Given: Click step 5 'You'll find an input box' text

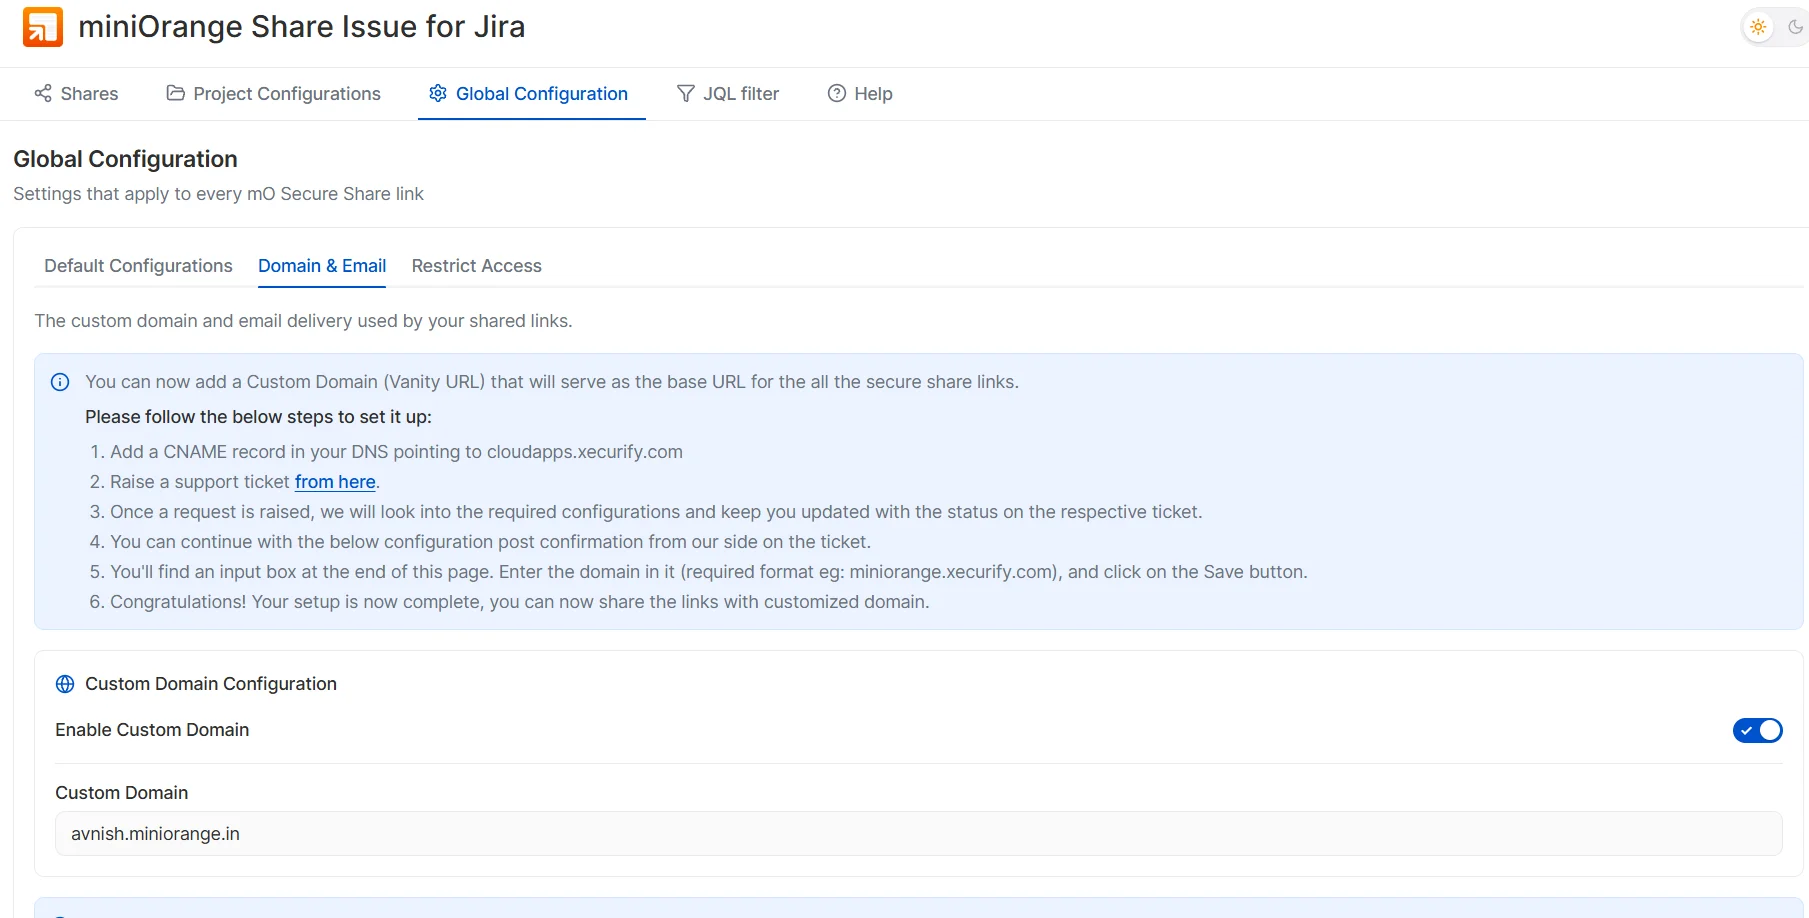Looking at the screenshot, I should pos(709,572).
